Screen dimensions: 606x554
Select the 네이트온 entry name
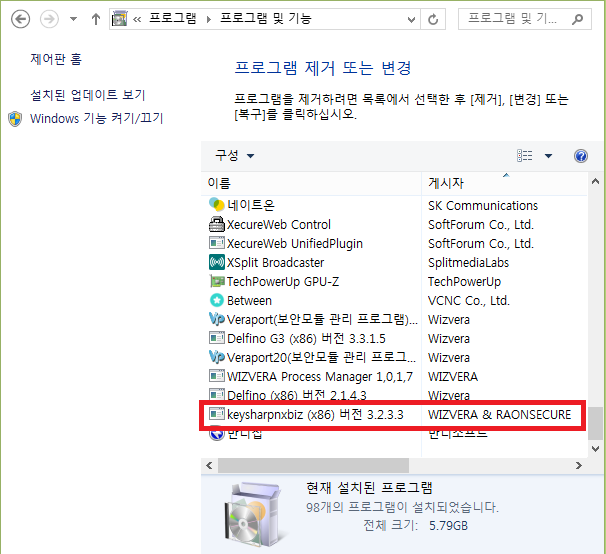[251, 205]
